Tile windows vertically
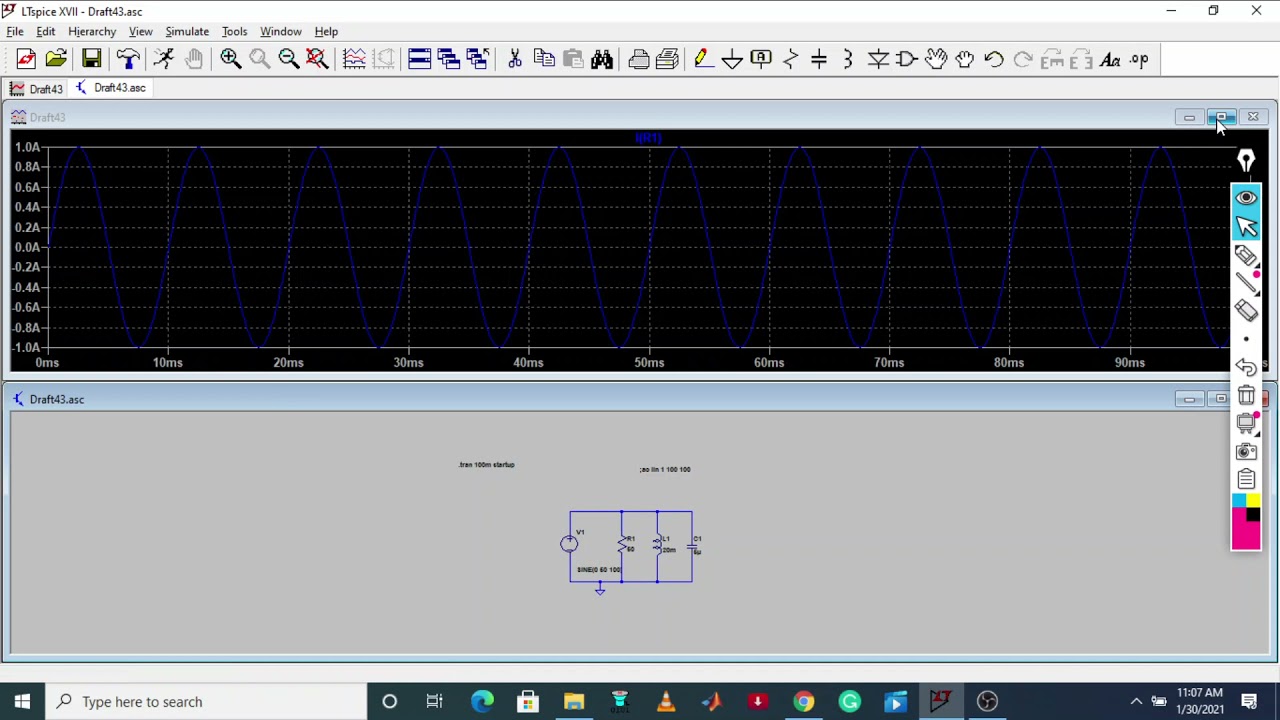 (x=448, y=60)
